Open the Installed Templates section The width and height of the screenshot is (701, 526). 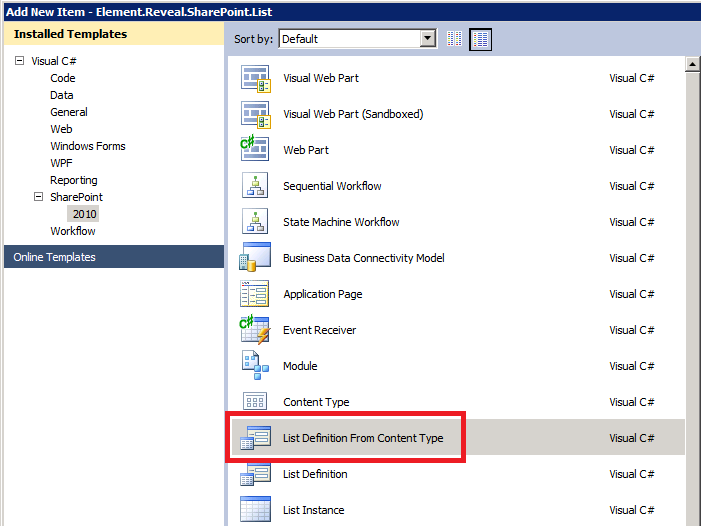pyautogui.click(x=114, y=34)
